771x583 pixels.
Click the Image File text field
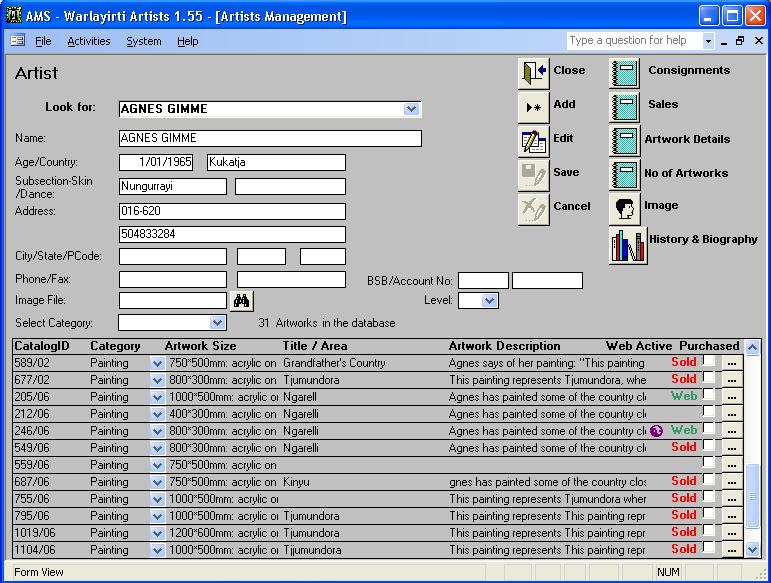point(173,300)
